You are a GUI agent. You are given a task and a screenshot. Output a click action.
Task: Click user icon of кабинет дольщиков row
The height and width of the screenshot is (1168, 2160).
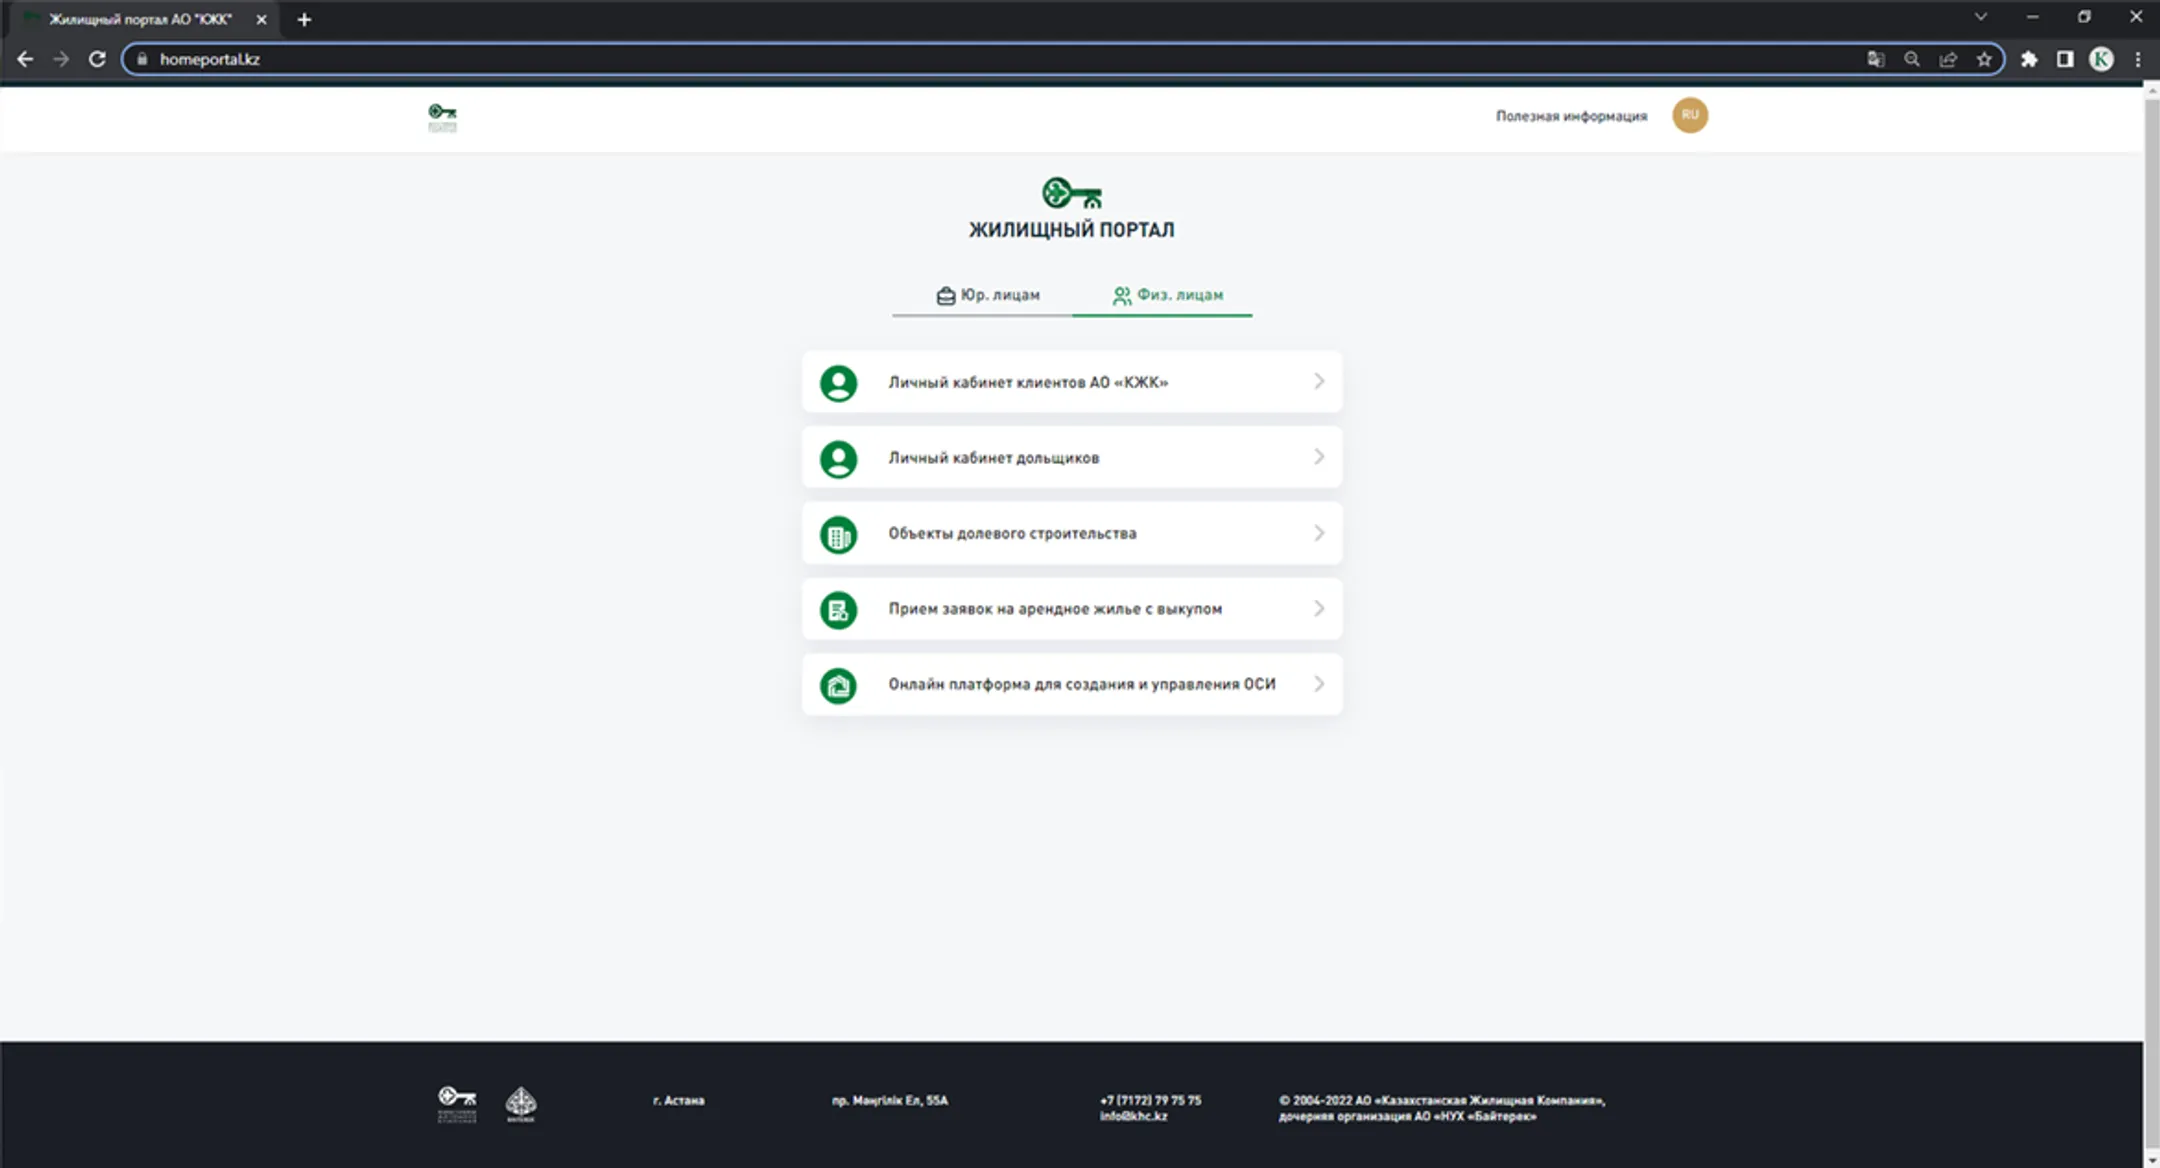pyautogui.click(x=838, y=459)
